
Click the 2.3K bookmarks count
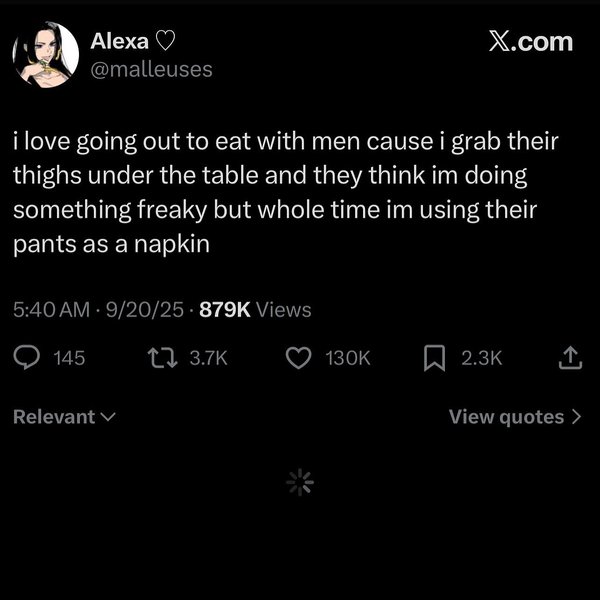482,358
